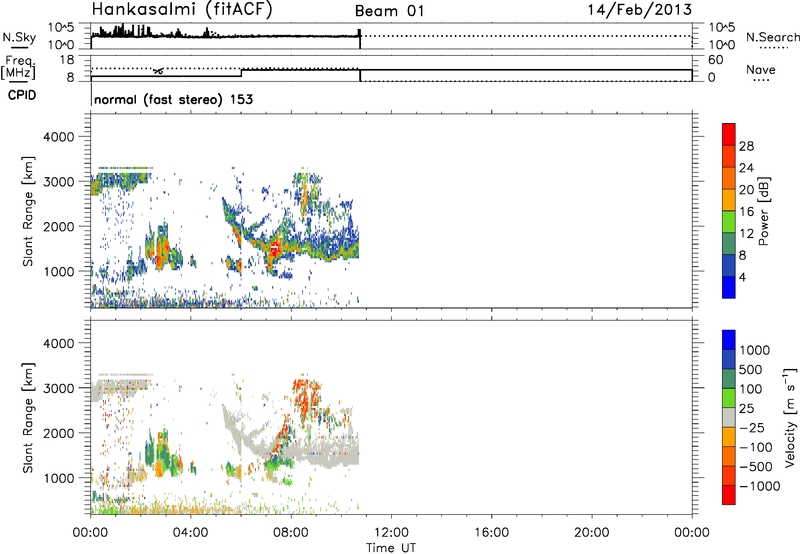The width and height of the screenshot is (800, 554).
Task: Click the red top of the power colorbar
Action: 729,134
